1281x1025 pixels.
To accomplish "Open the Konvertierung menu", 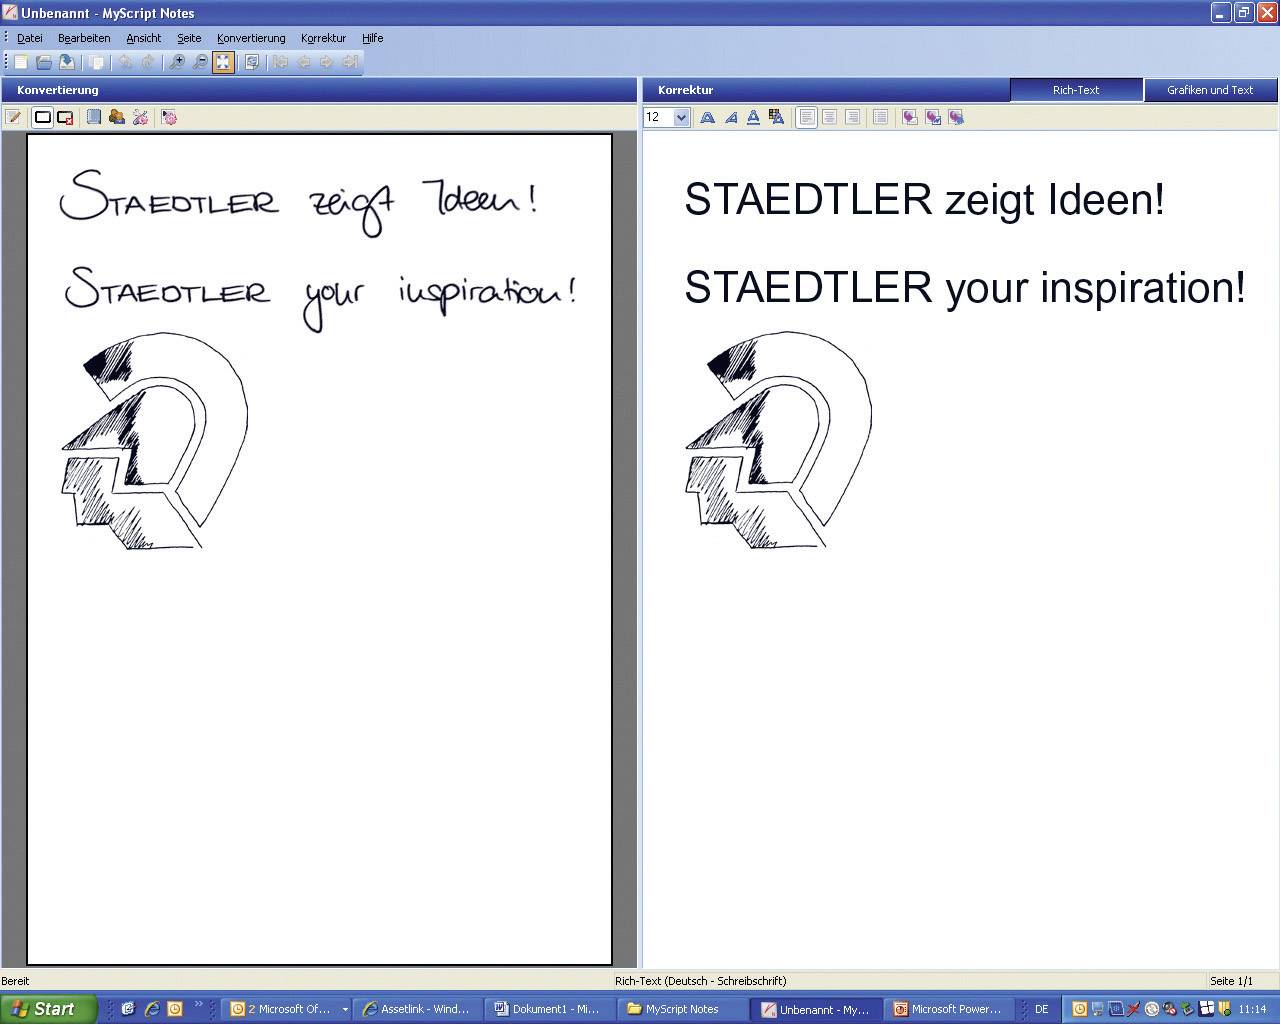I will 250,38.
